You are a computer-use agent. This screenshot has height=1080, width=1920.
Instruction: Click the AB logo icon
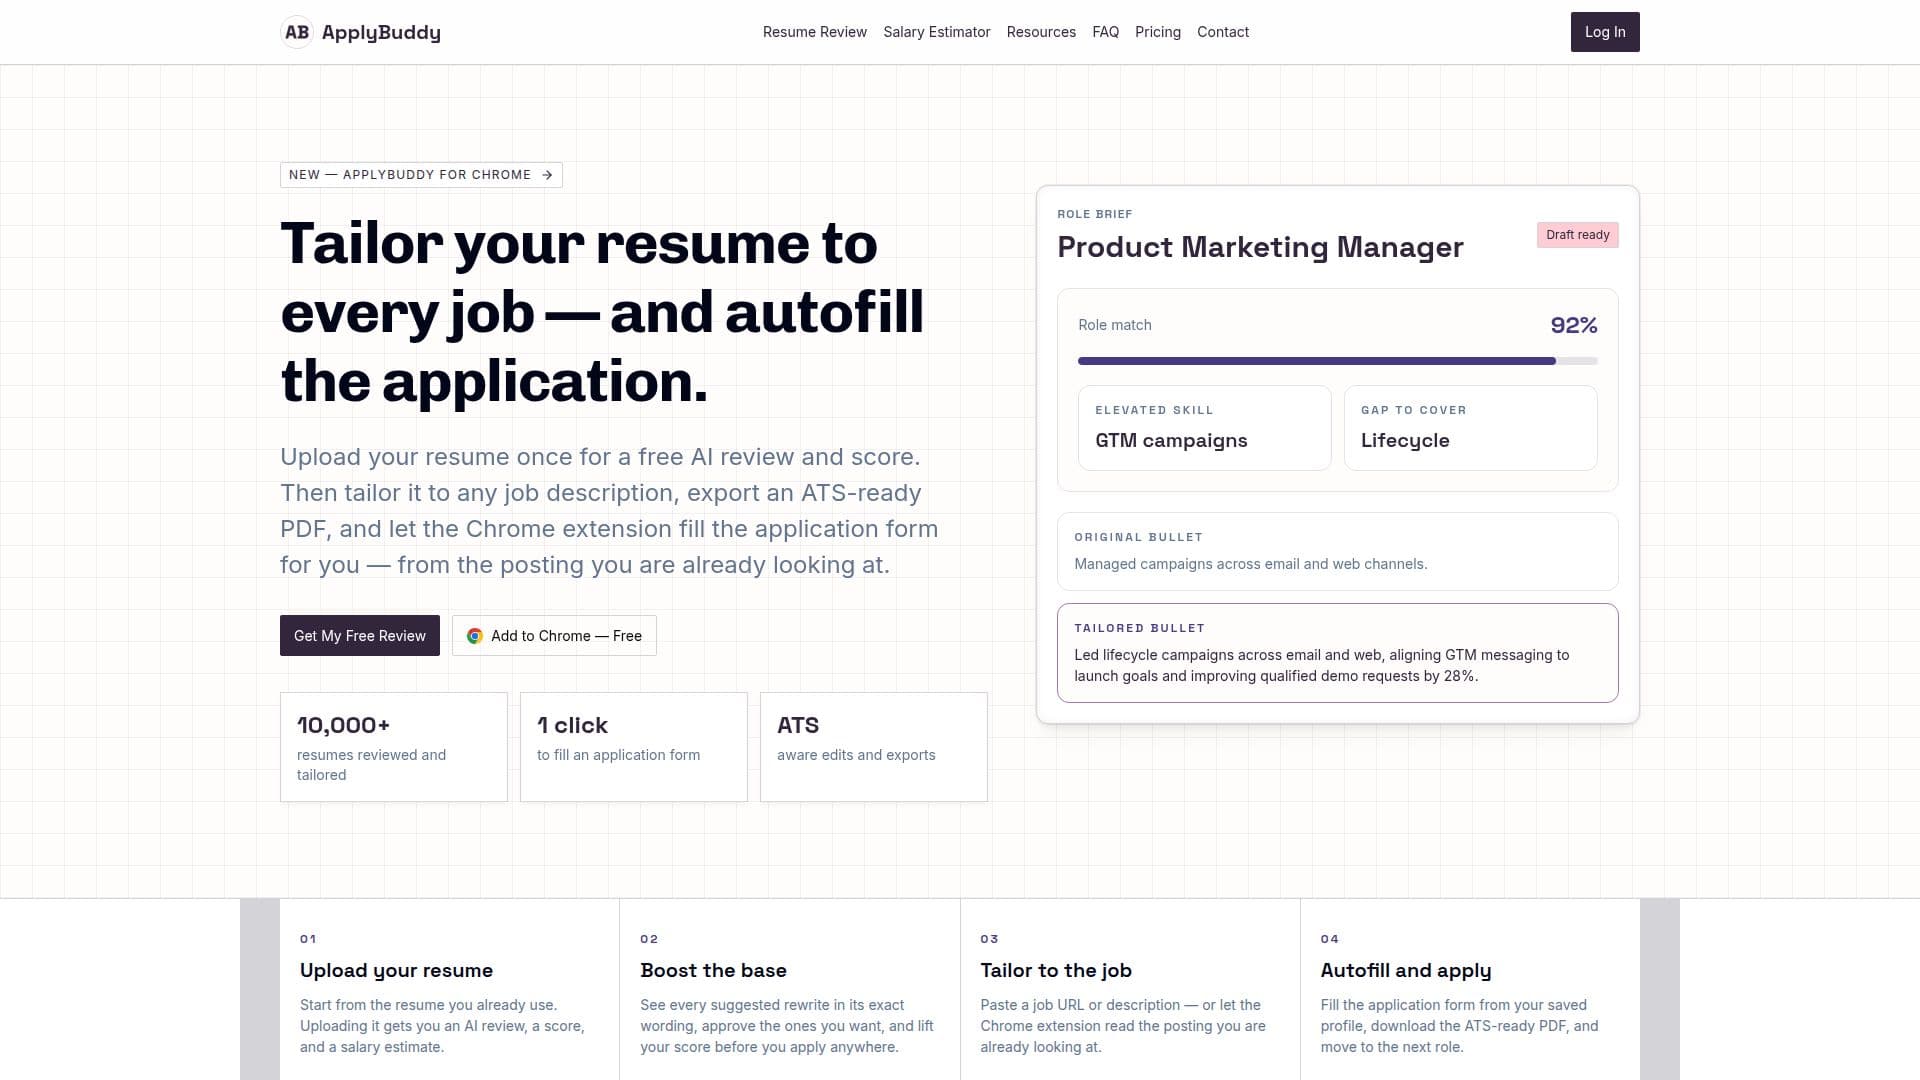pos(297,32)
